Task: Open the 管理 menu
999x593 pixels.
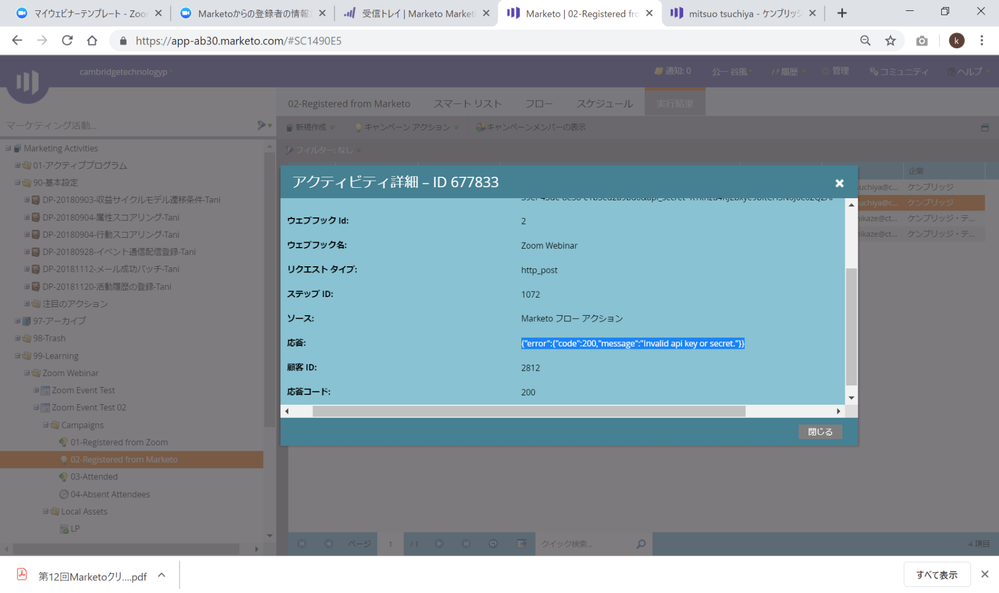Action: (835, 71)
